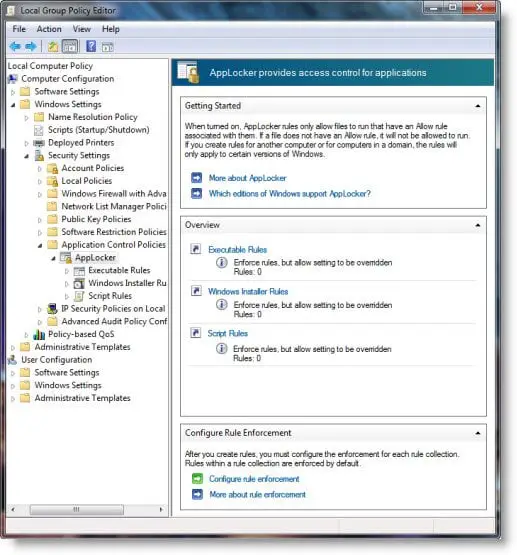
Task: Select Software Restriction Policies in the tree
Action: click(114, 232)
